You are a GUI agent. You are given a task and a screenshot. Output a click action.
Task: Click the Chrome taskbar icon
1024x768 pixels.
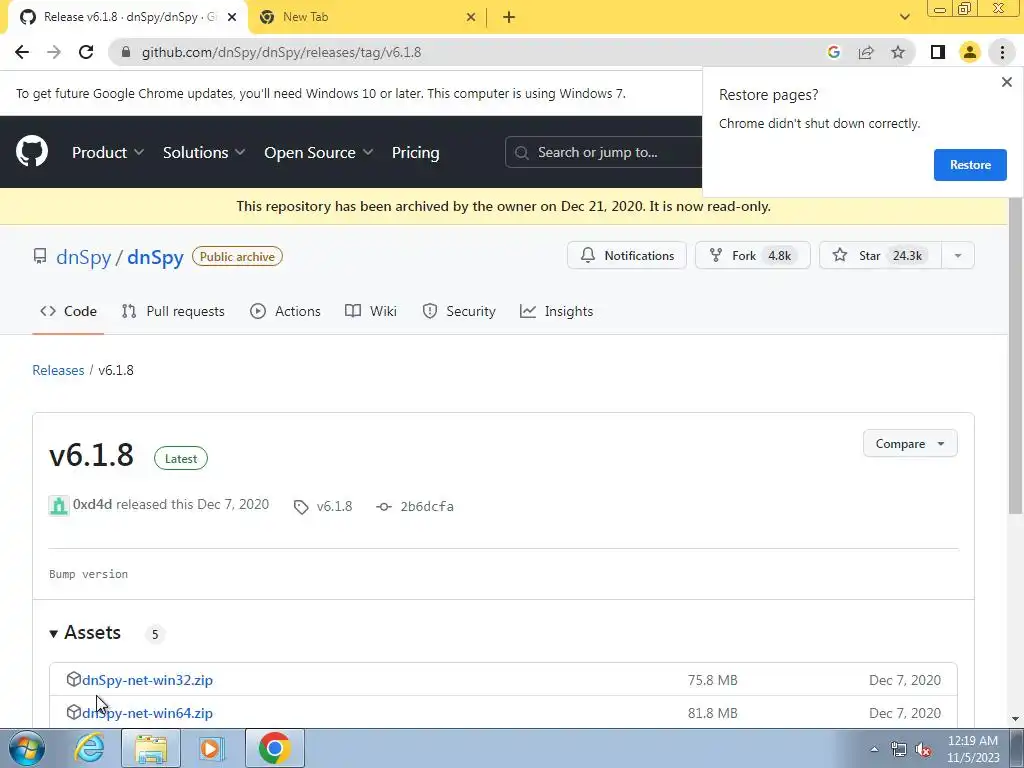pyautogui.click(x=274, y=748)
